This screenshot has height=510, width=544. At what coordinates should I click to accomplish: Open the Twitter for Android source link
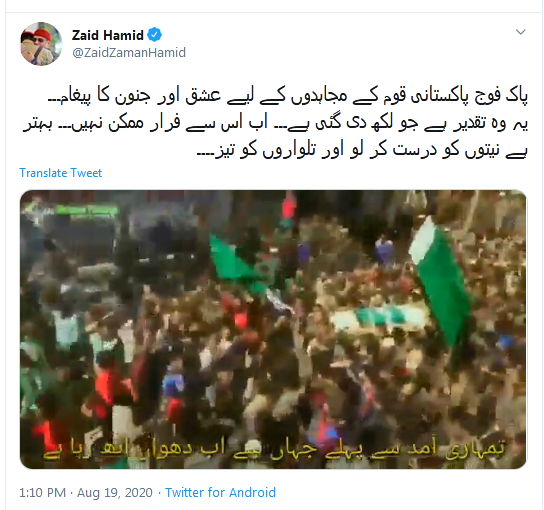click(x=220, y=493)
